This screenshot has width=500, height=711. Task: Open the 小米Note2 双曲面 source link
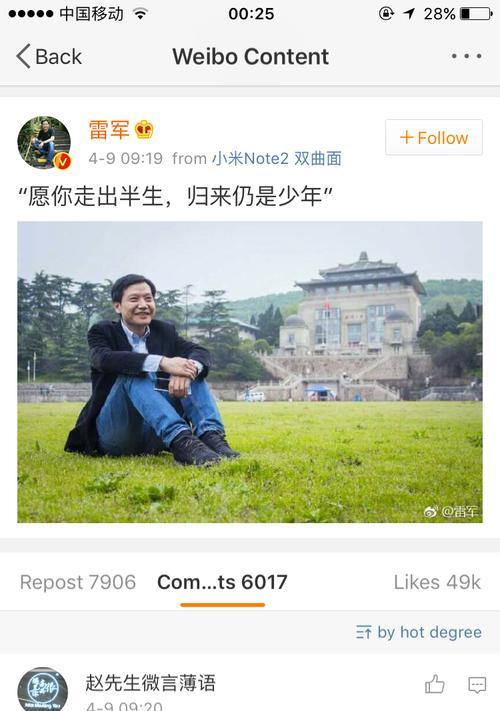click(x=277, y=158)
